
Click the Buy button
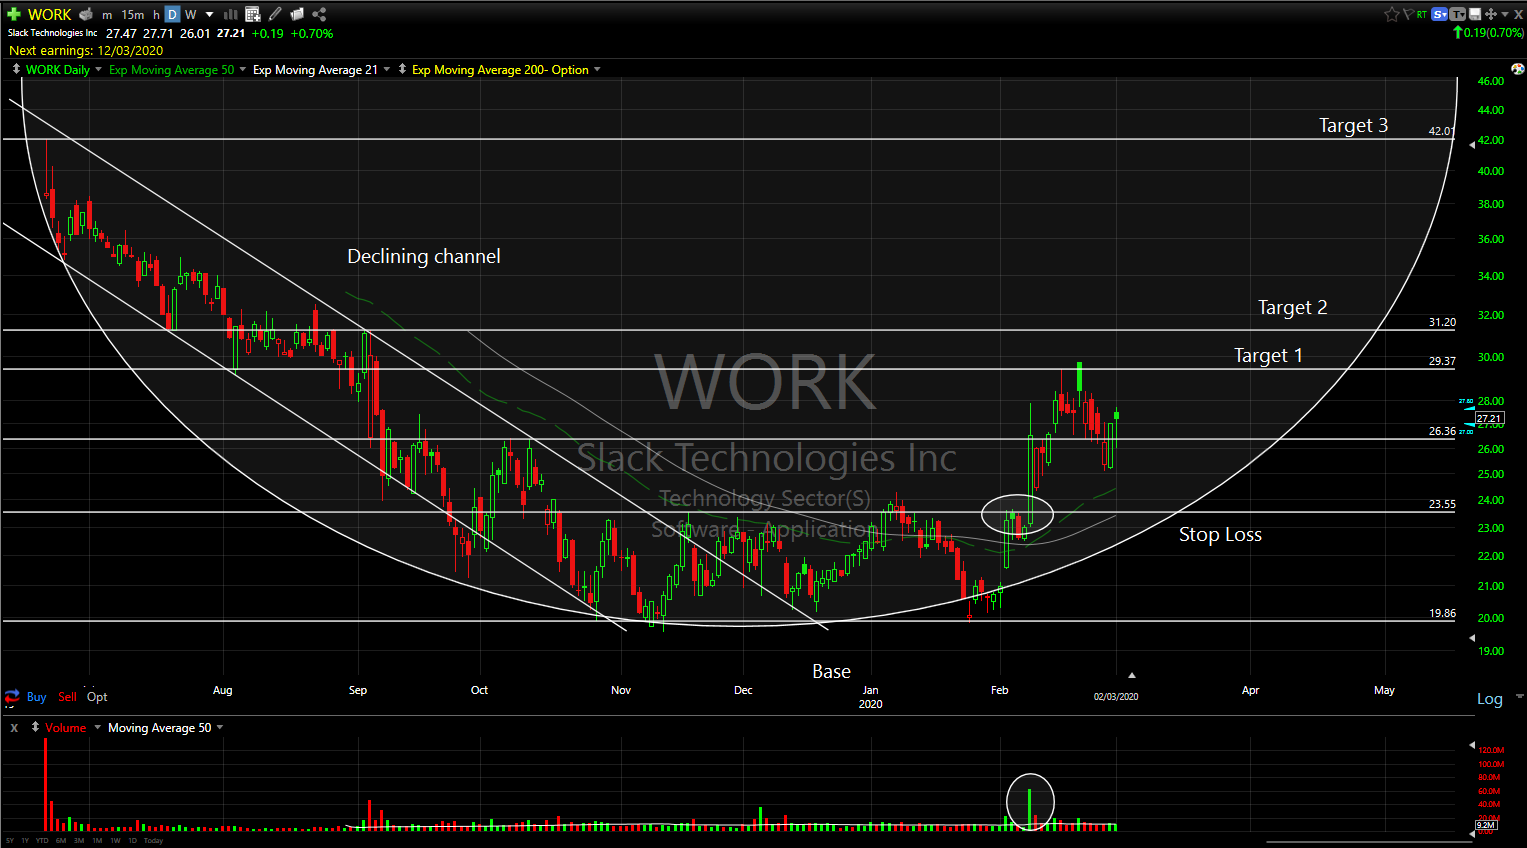tap(36, 697)
